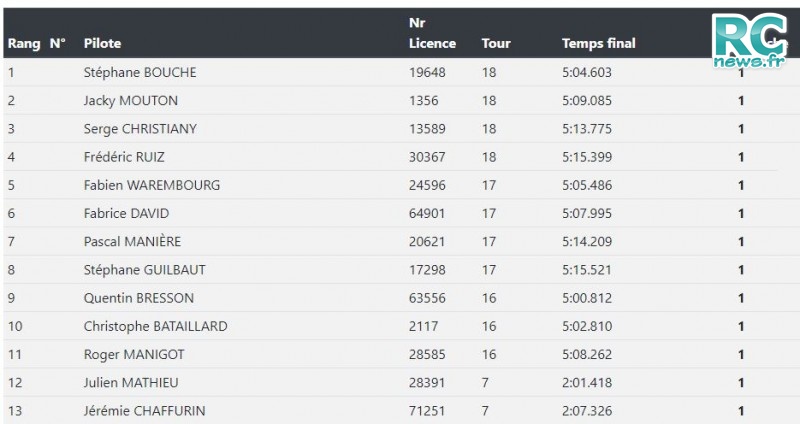Click licence number 28585
Viewport: 800px width, 424px height.
pos(427,355)
